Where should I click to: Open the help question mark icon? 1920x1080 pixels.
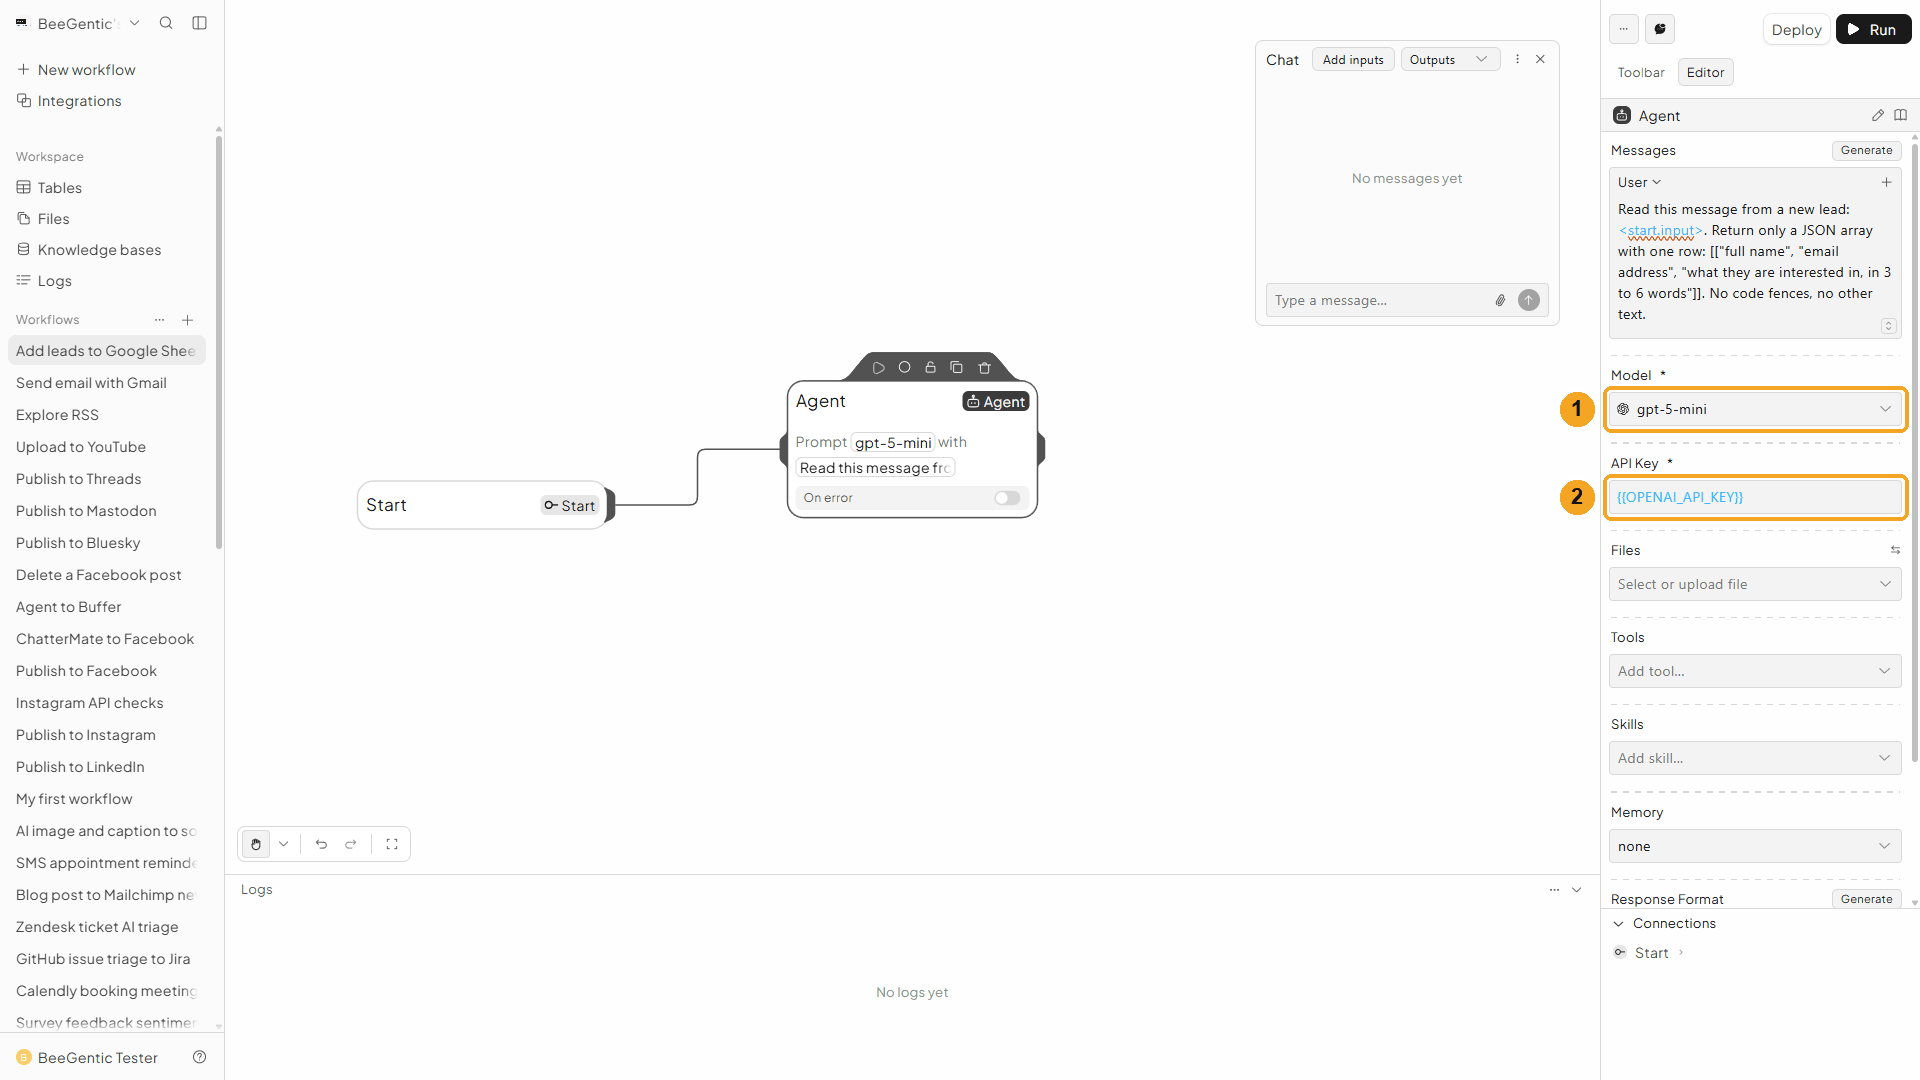click(199, 1057)
